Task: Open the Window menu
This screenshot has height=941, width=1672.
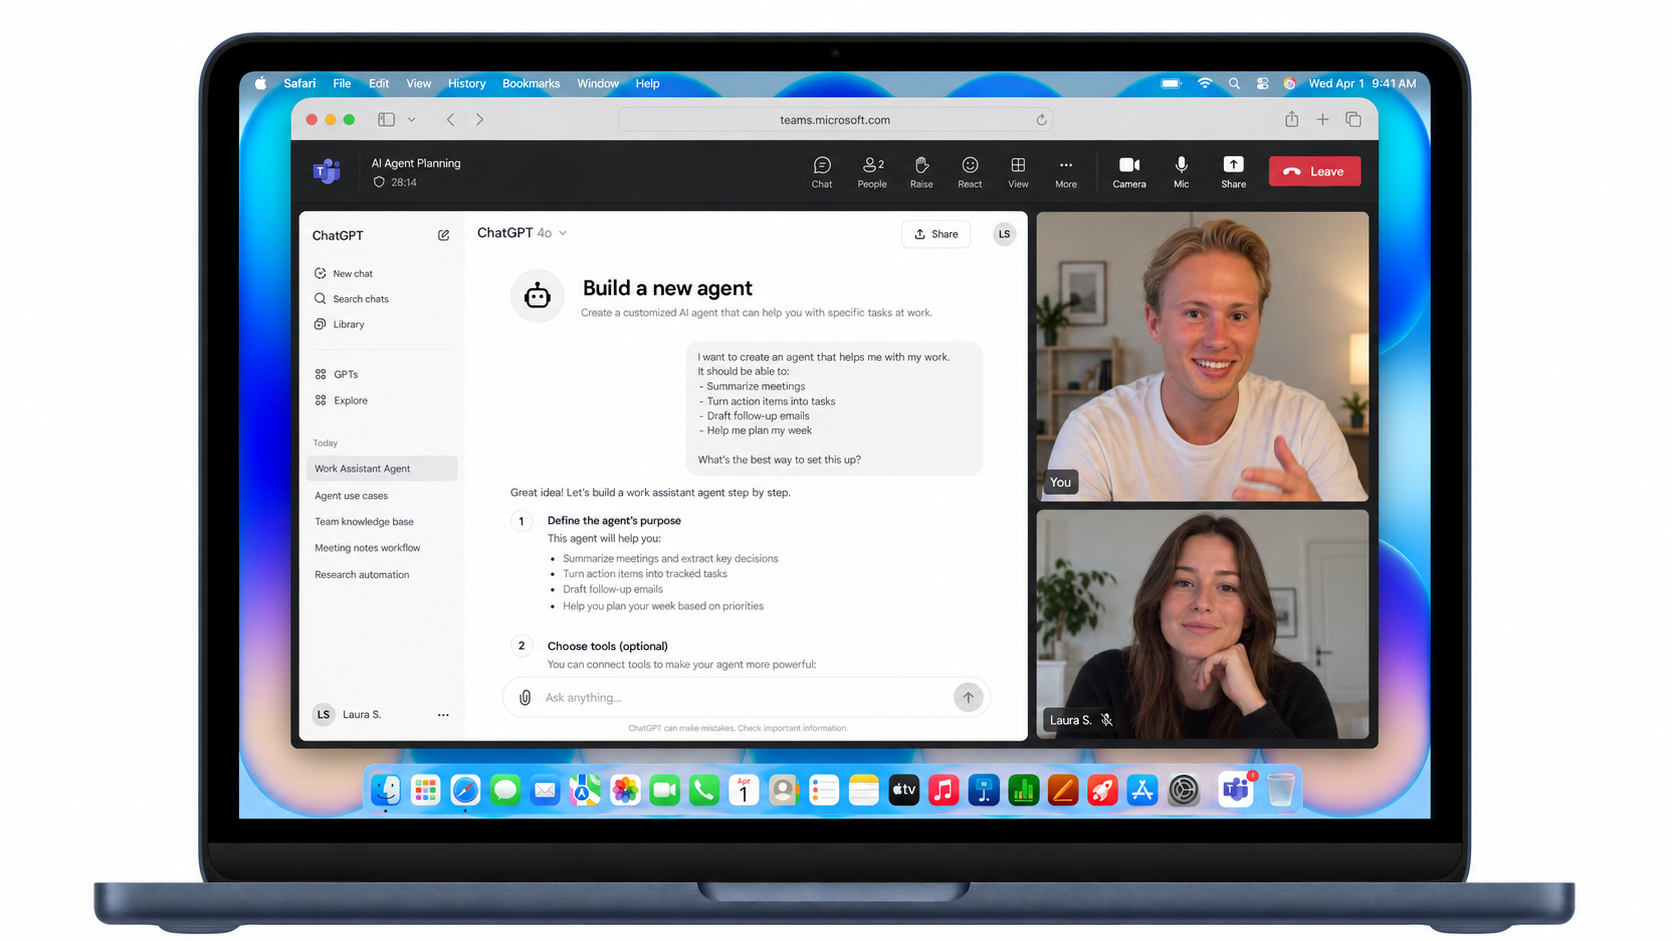Action: pos(598,84)
